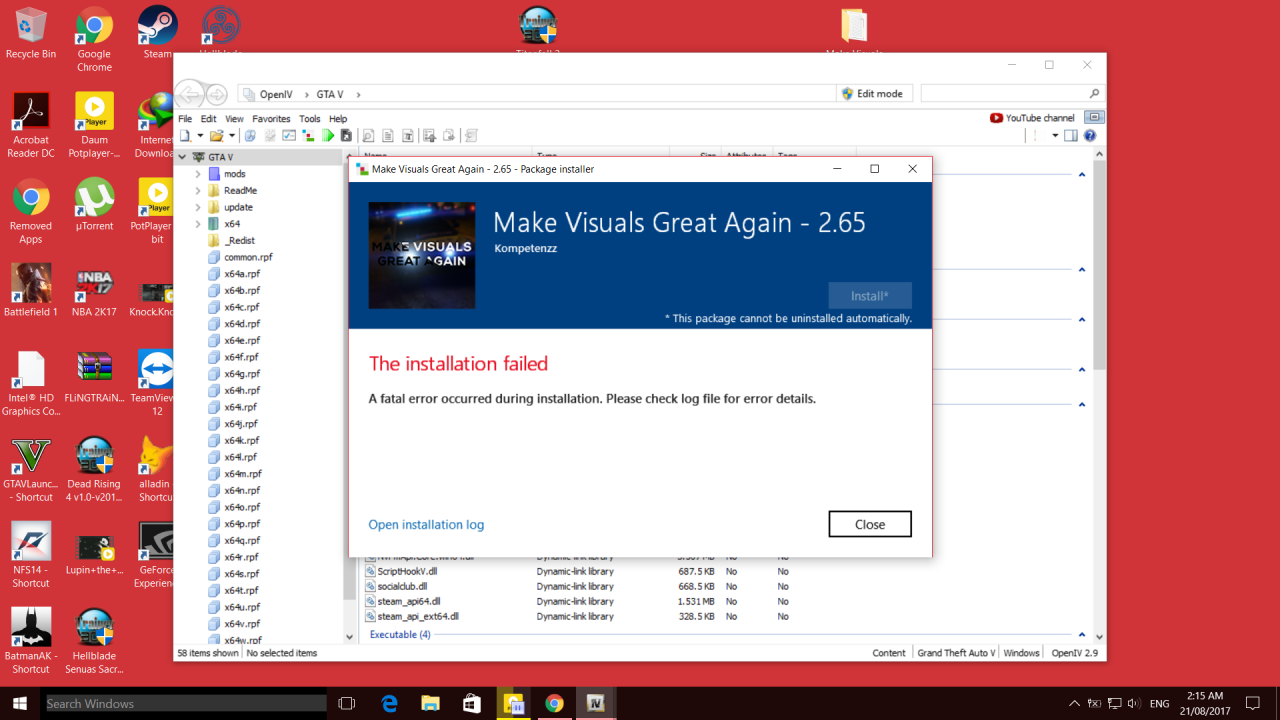The image size is (1280, 720).
Task: Open the open-folder dropdown arrow
Action: click(231, 136)
